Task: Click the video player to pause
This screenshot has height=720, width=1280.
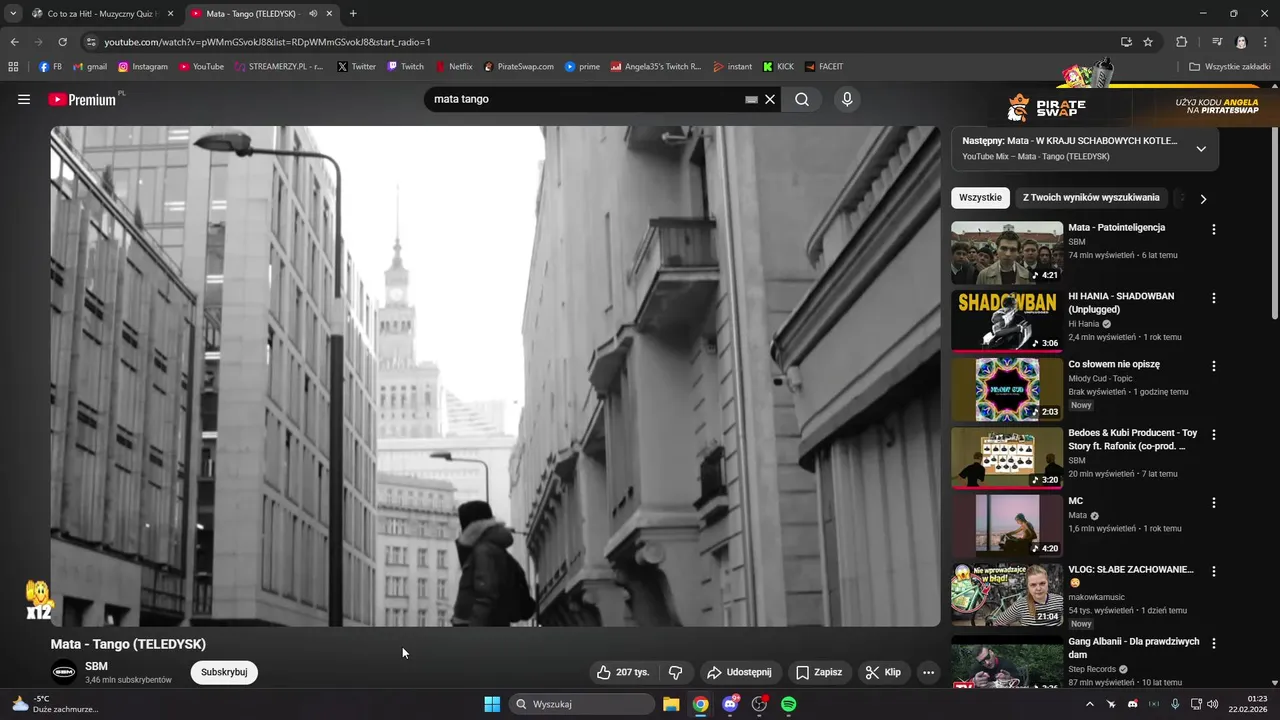Action: point(495,376)
